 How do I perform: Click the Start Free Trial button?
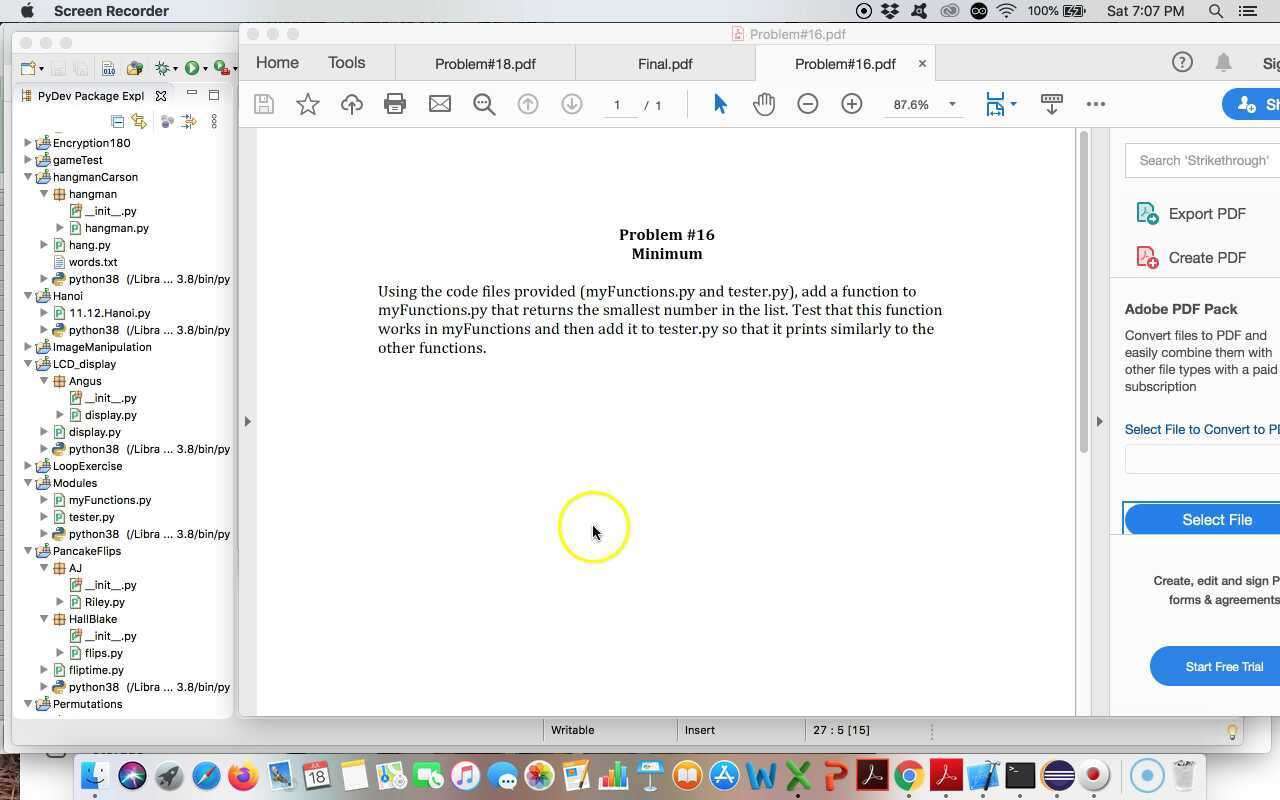click(1223, 667)
